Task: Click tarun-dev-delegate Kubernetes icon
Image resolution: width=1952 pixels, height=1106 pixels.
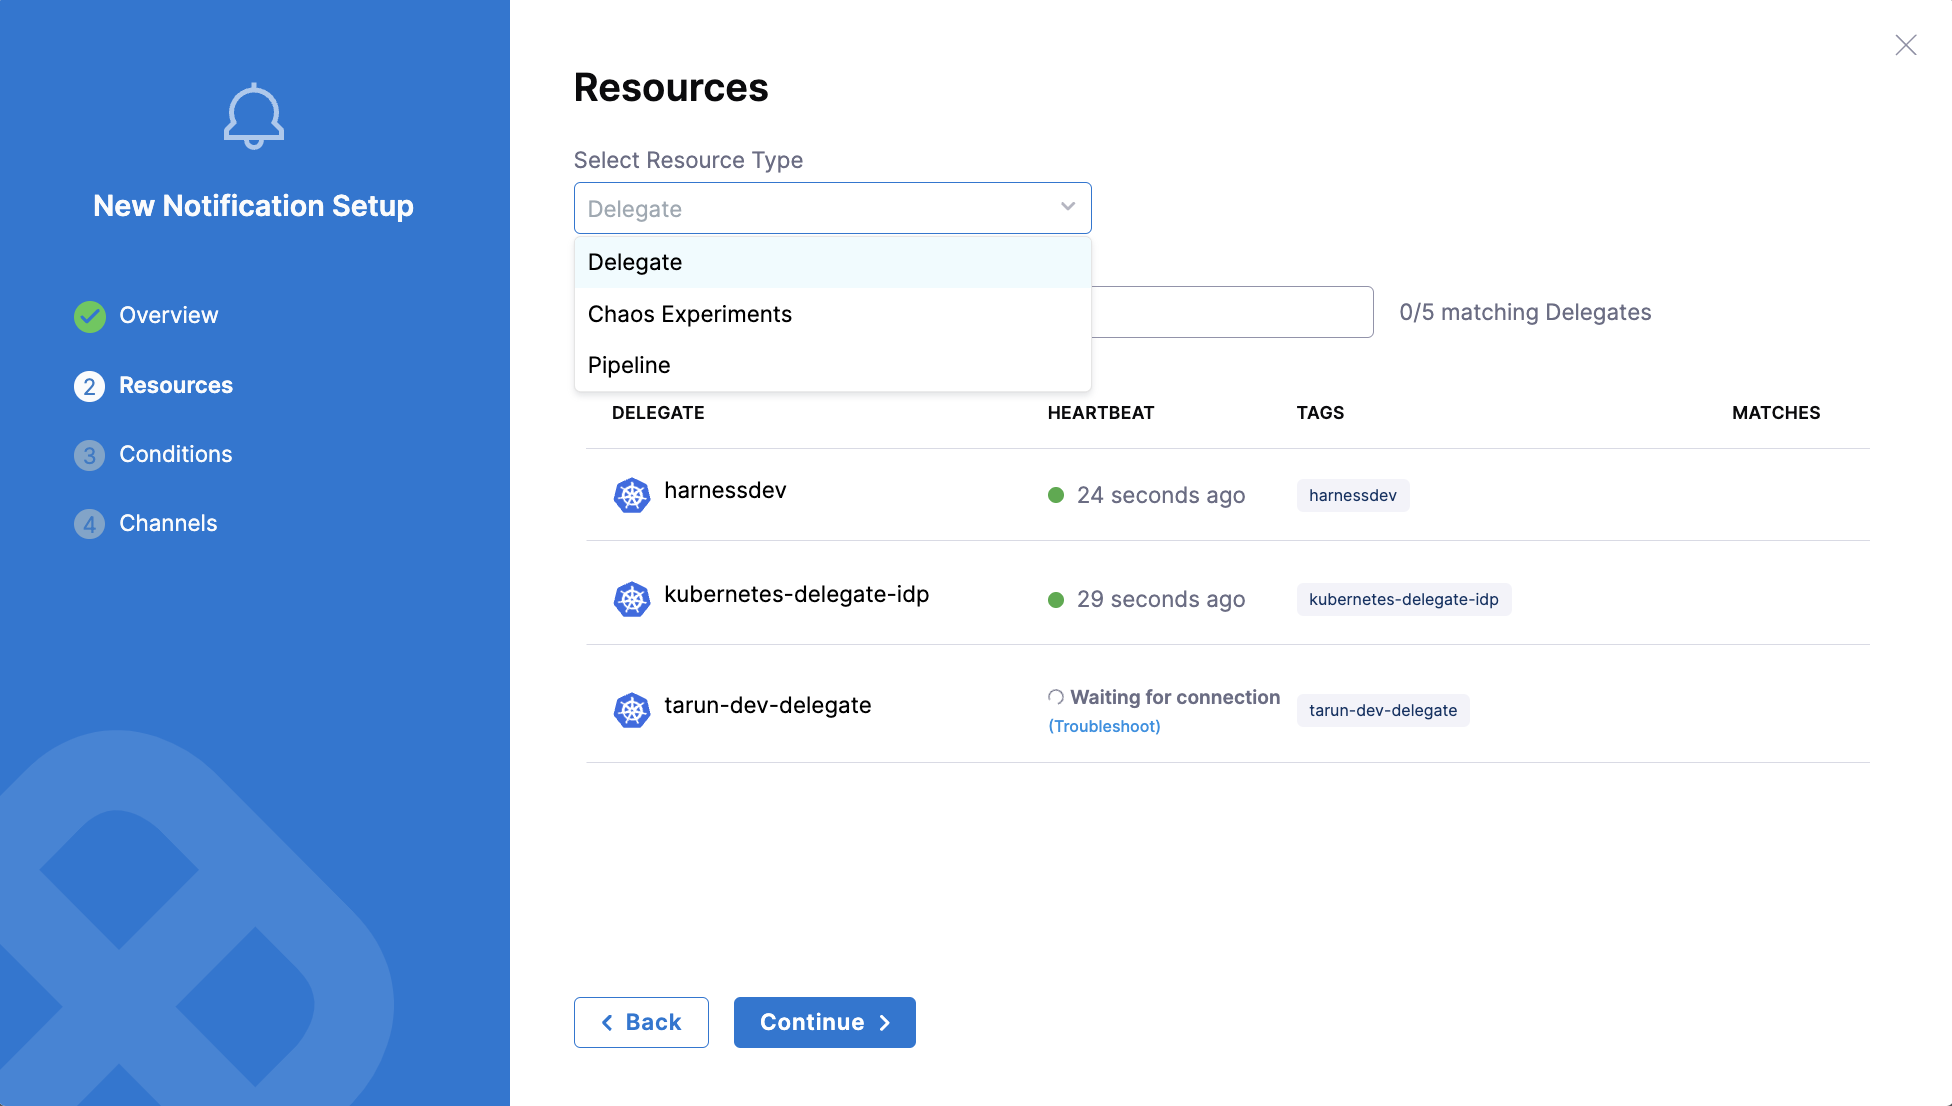Action: 632,710
